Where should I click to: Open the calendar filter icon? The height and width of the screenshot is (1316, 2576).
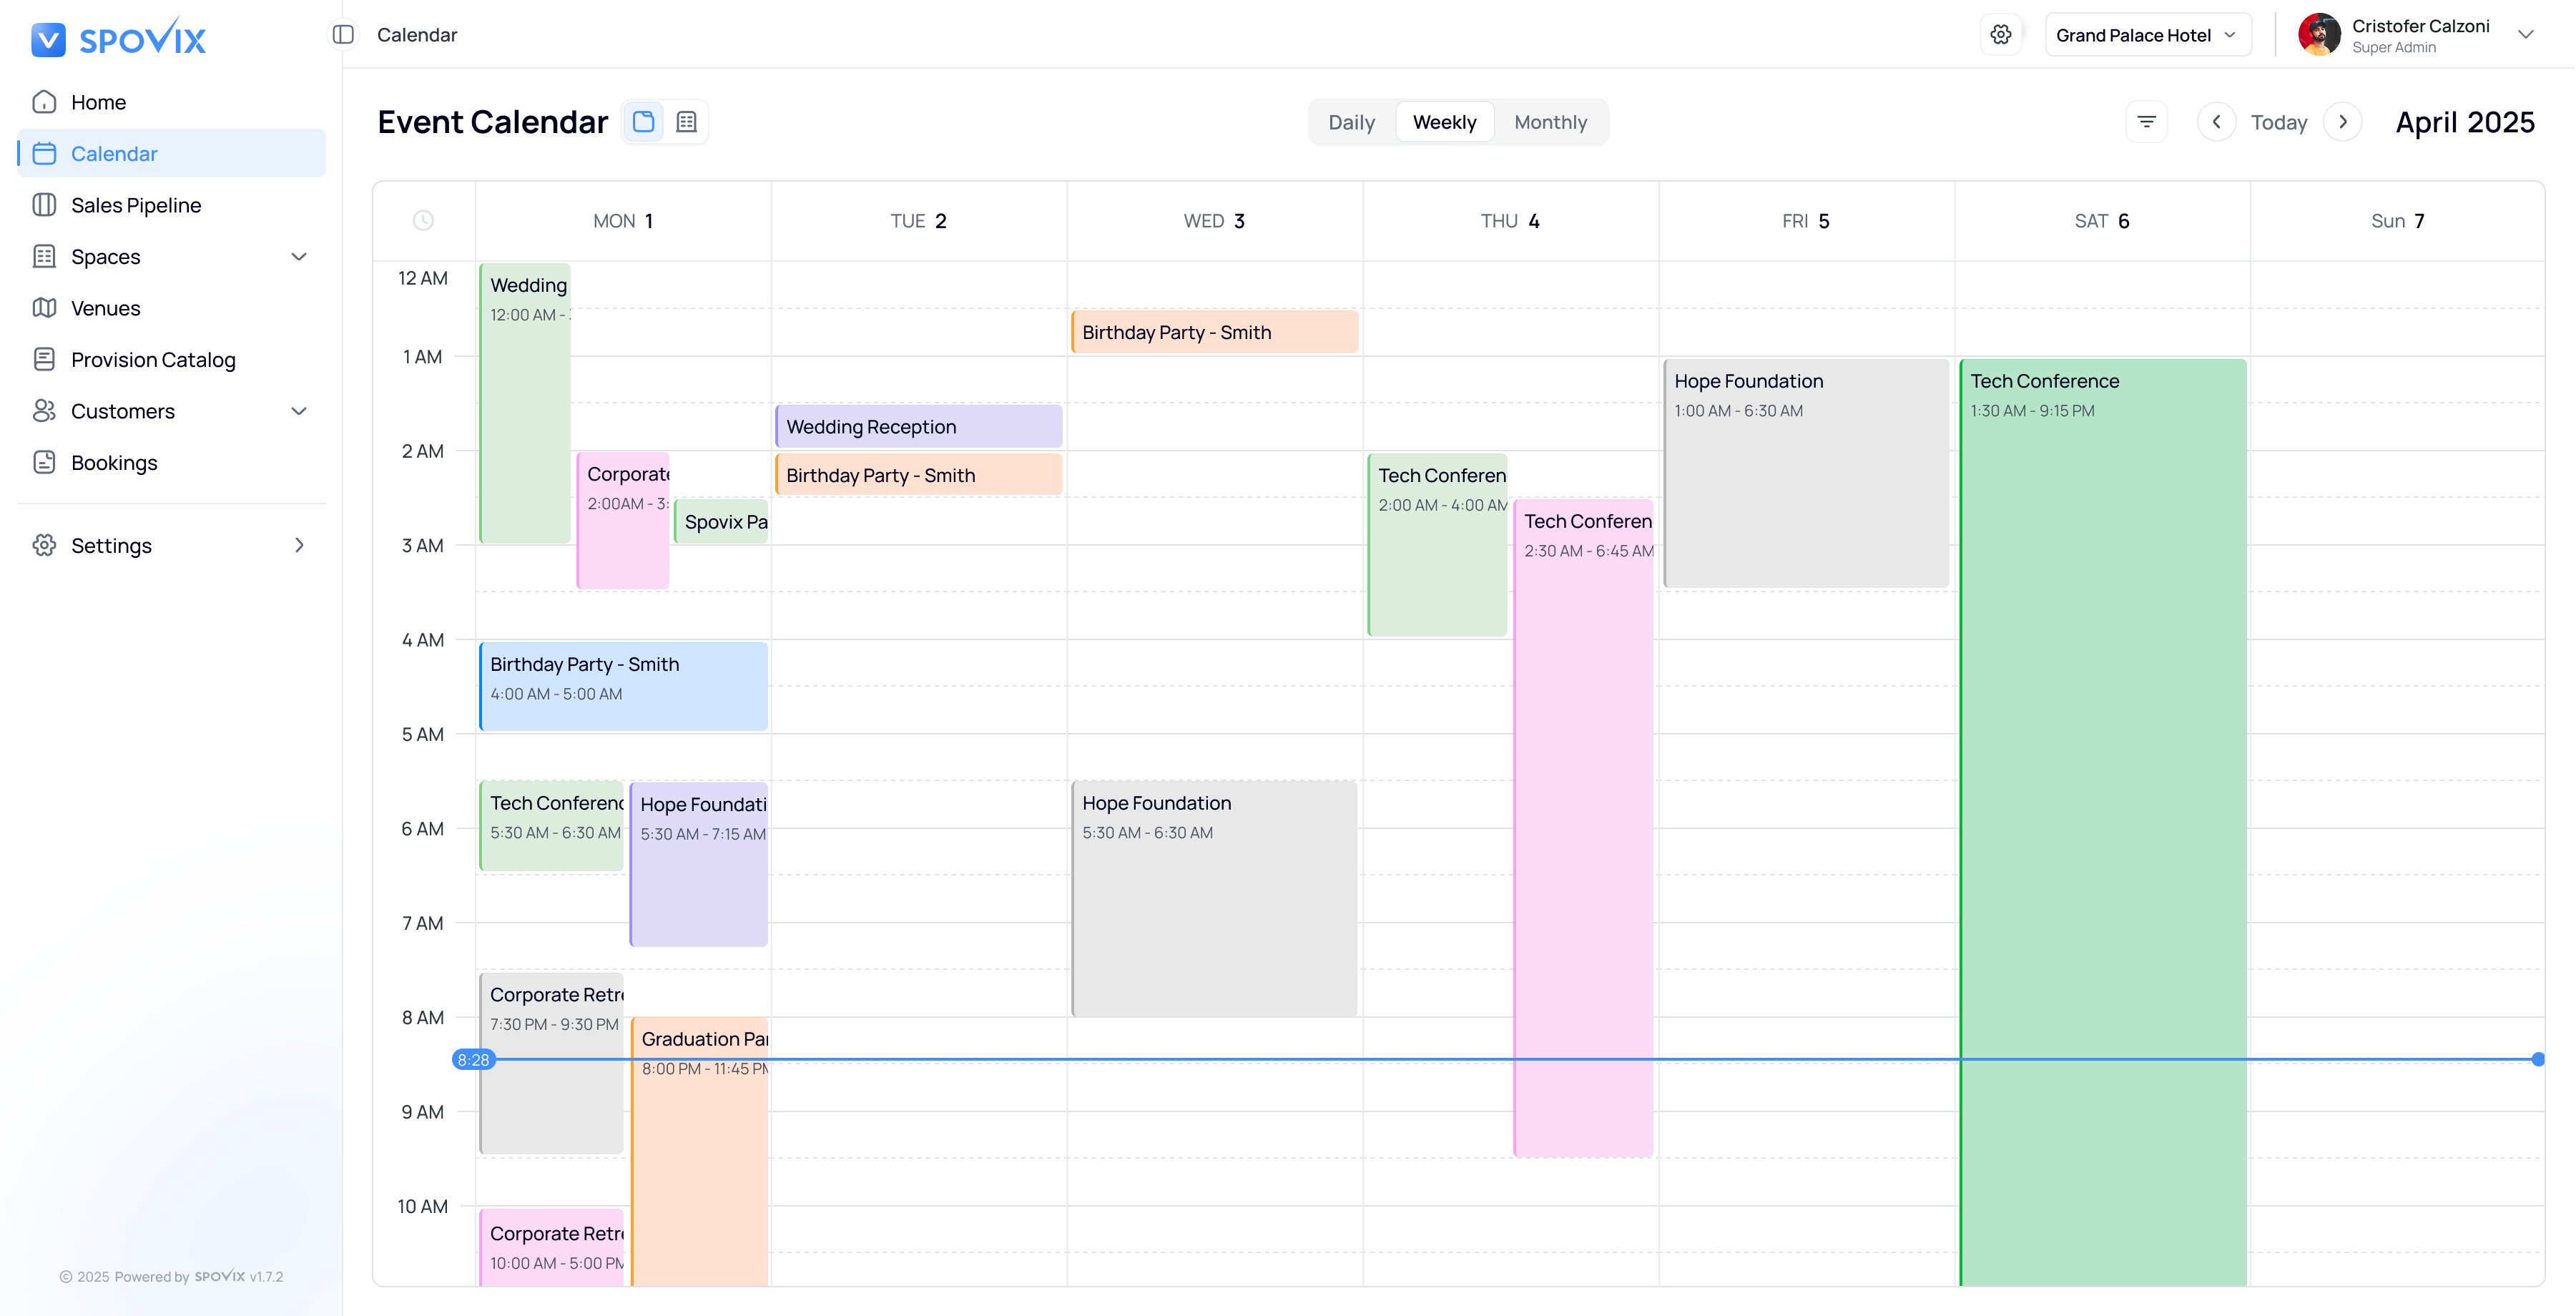click(2146, 122)
